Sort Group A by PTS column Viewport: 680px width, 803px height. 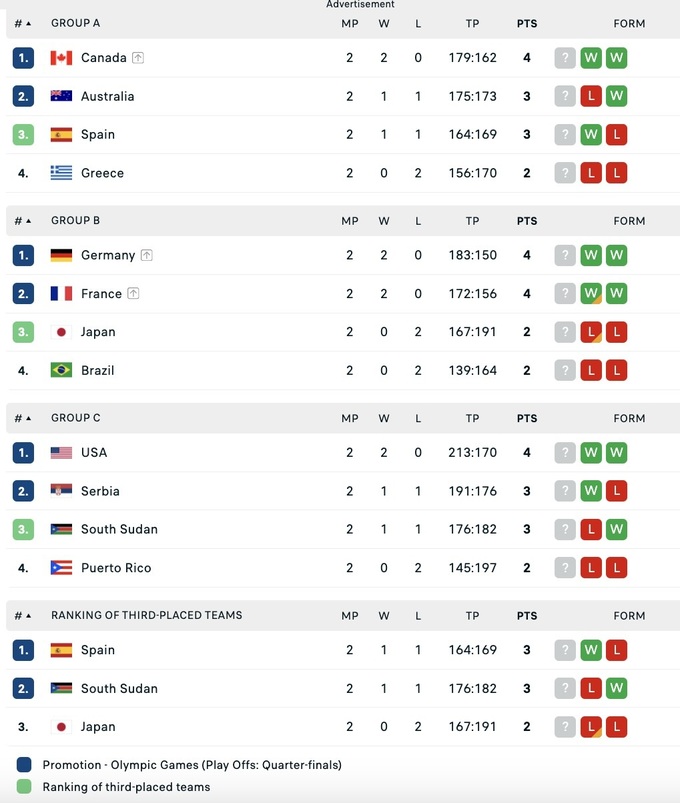click(x=526, y=23)
